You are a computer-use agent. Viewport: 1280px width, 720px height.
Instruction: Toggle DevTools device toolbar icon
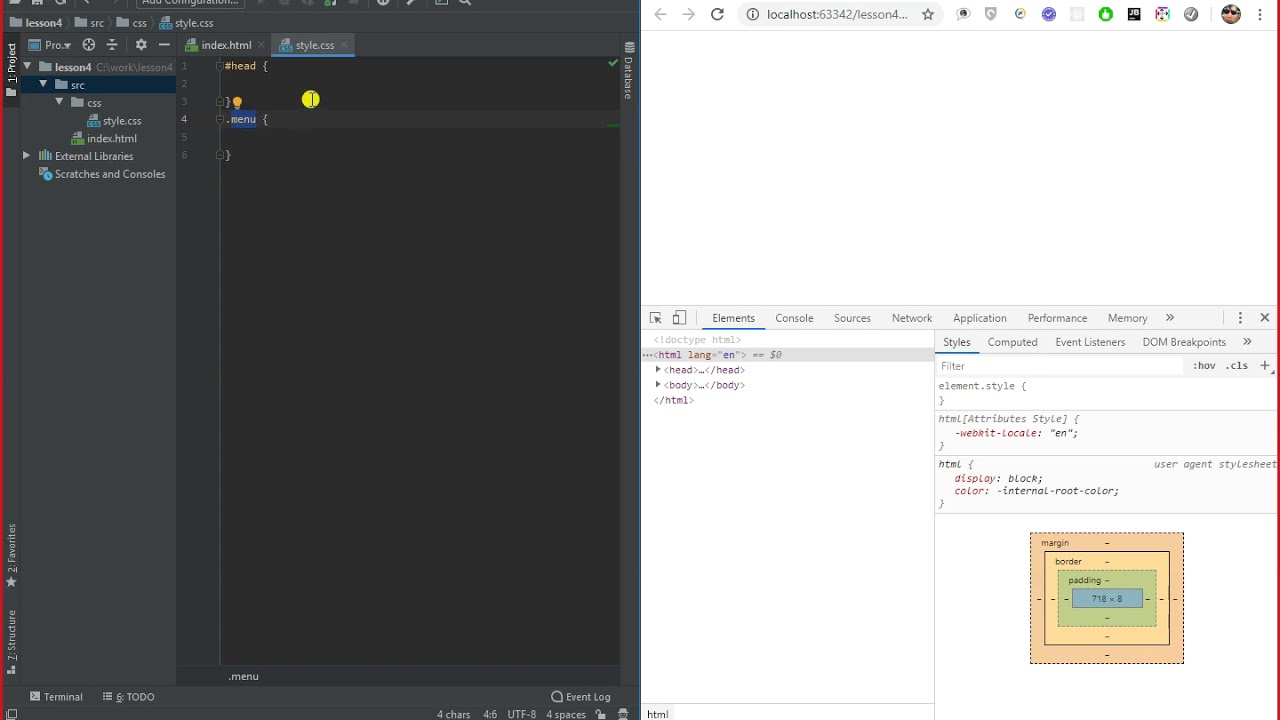679,318
